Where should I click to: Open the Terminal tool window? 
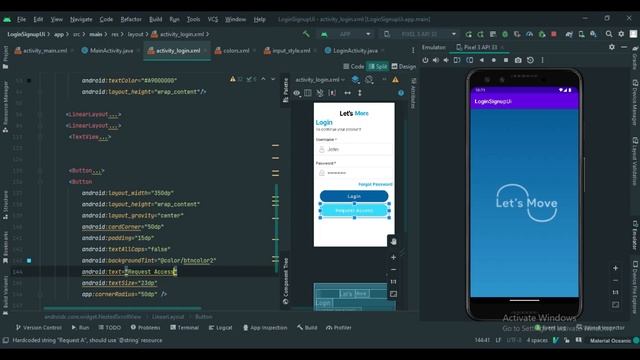click(184, 327)
